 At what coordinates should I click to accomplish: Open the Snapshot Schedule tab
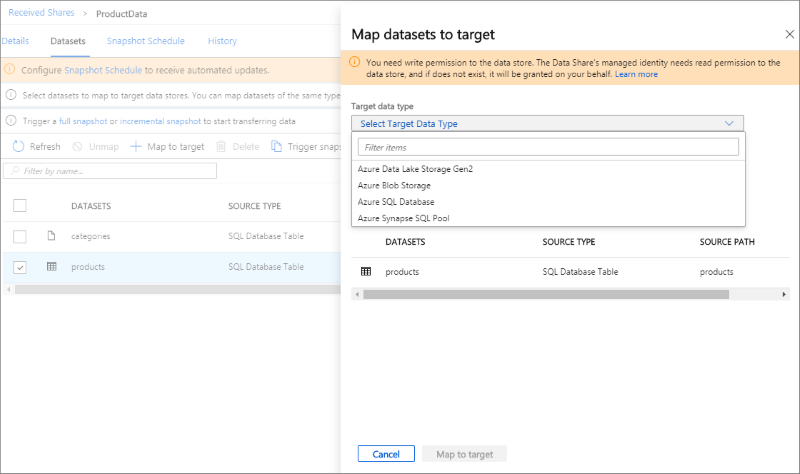pyautogui.click(x=145, y=41)
